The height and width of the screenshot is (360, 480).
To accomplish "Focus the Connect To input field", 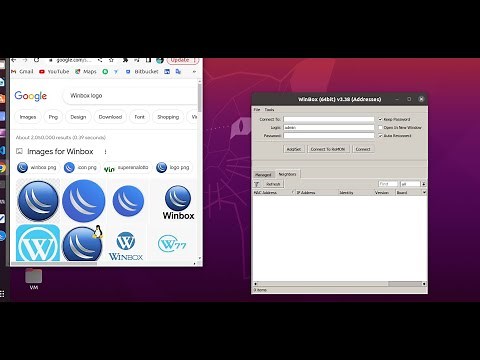I will [329, 119].
